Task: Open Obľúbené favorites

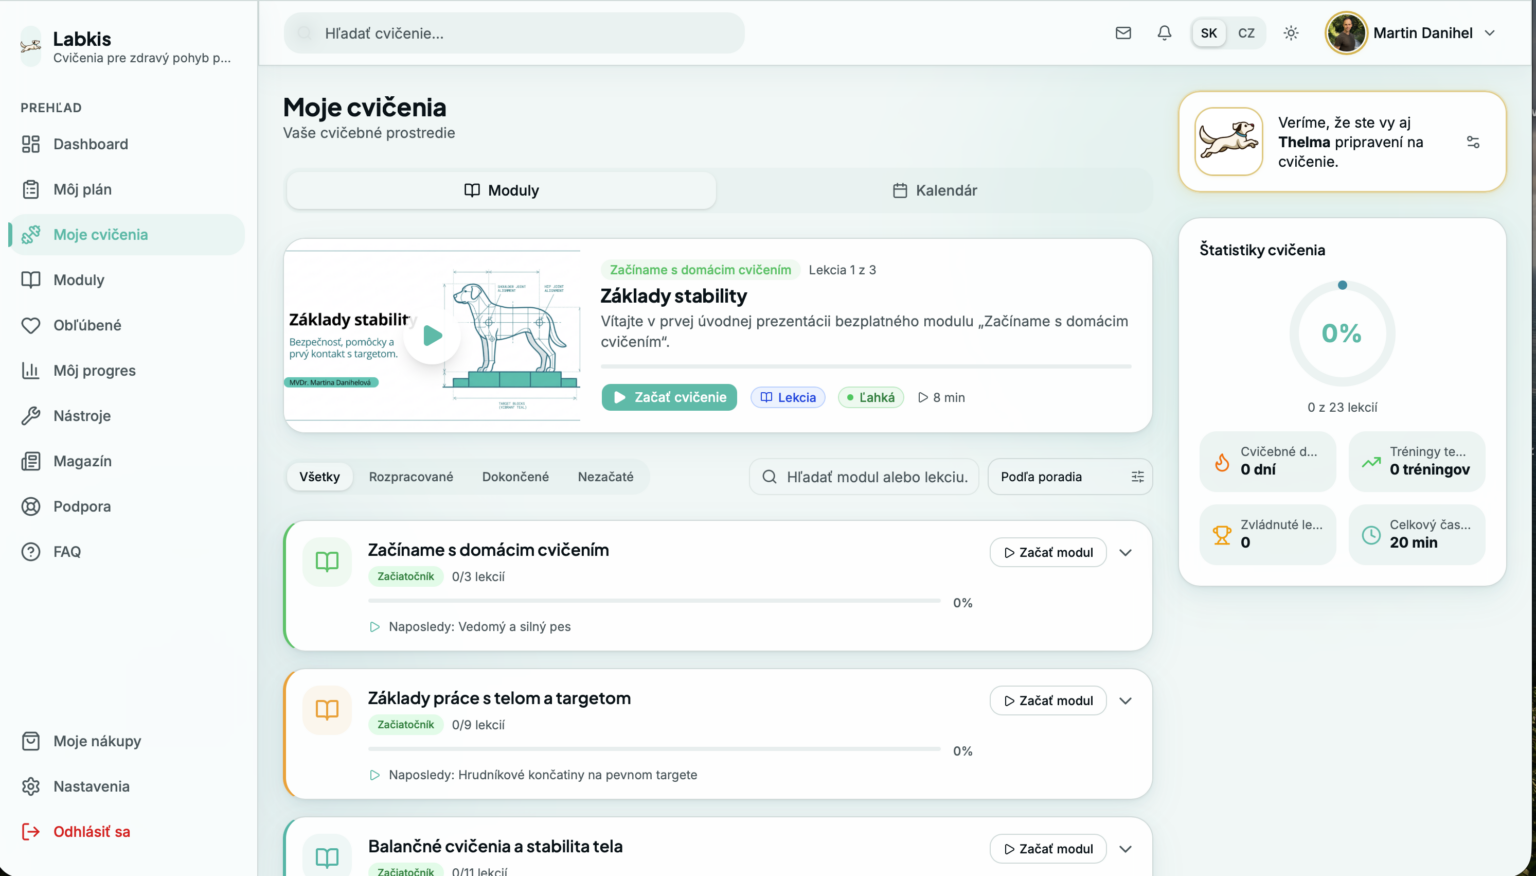Action: pos(126,325)
